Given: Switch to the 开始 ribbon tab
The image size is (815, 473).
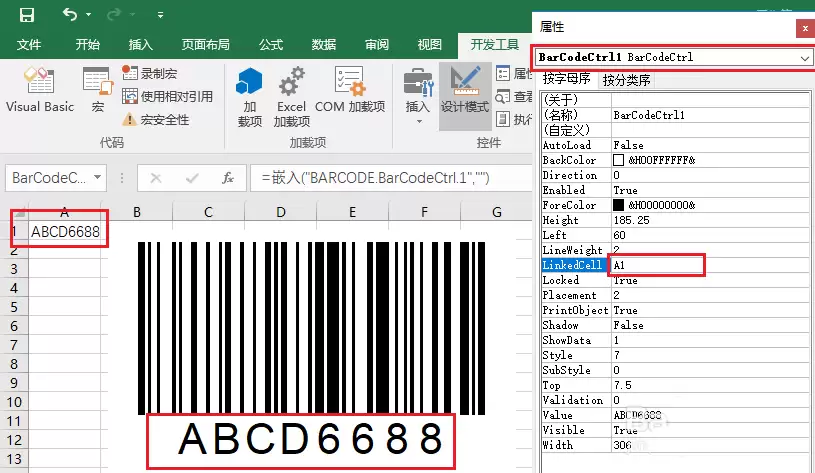Looking at the screenshot, I should pyautogui.click(x=87, y=45).
